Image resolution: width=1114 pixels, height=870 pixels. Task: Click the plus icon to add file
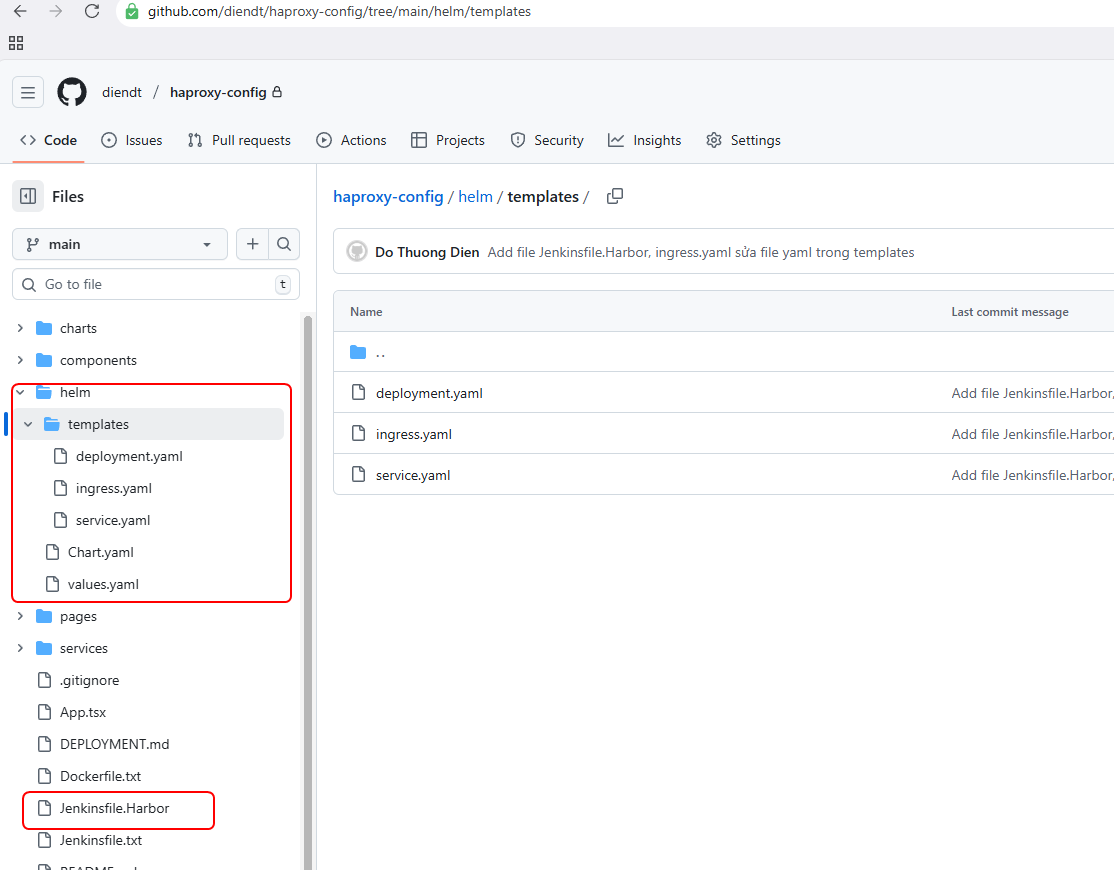(253, 244)
